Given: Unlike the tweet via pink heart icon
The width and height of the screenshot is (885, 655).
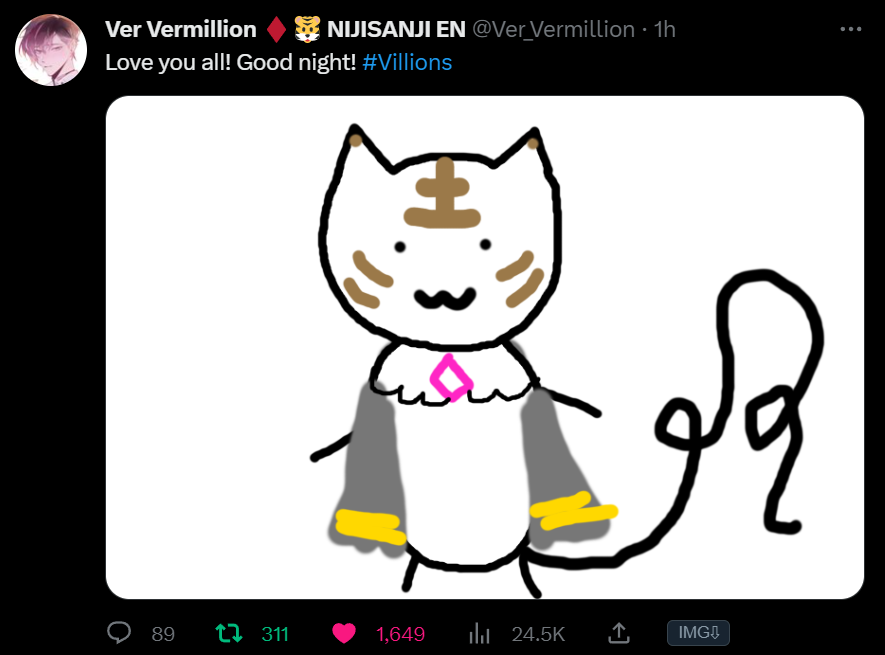Looking at the screenshot, I should (x=344, y=634).
